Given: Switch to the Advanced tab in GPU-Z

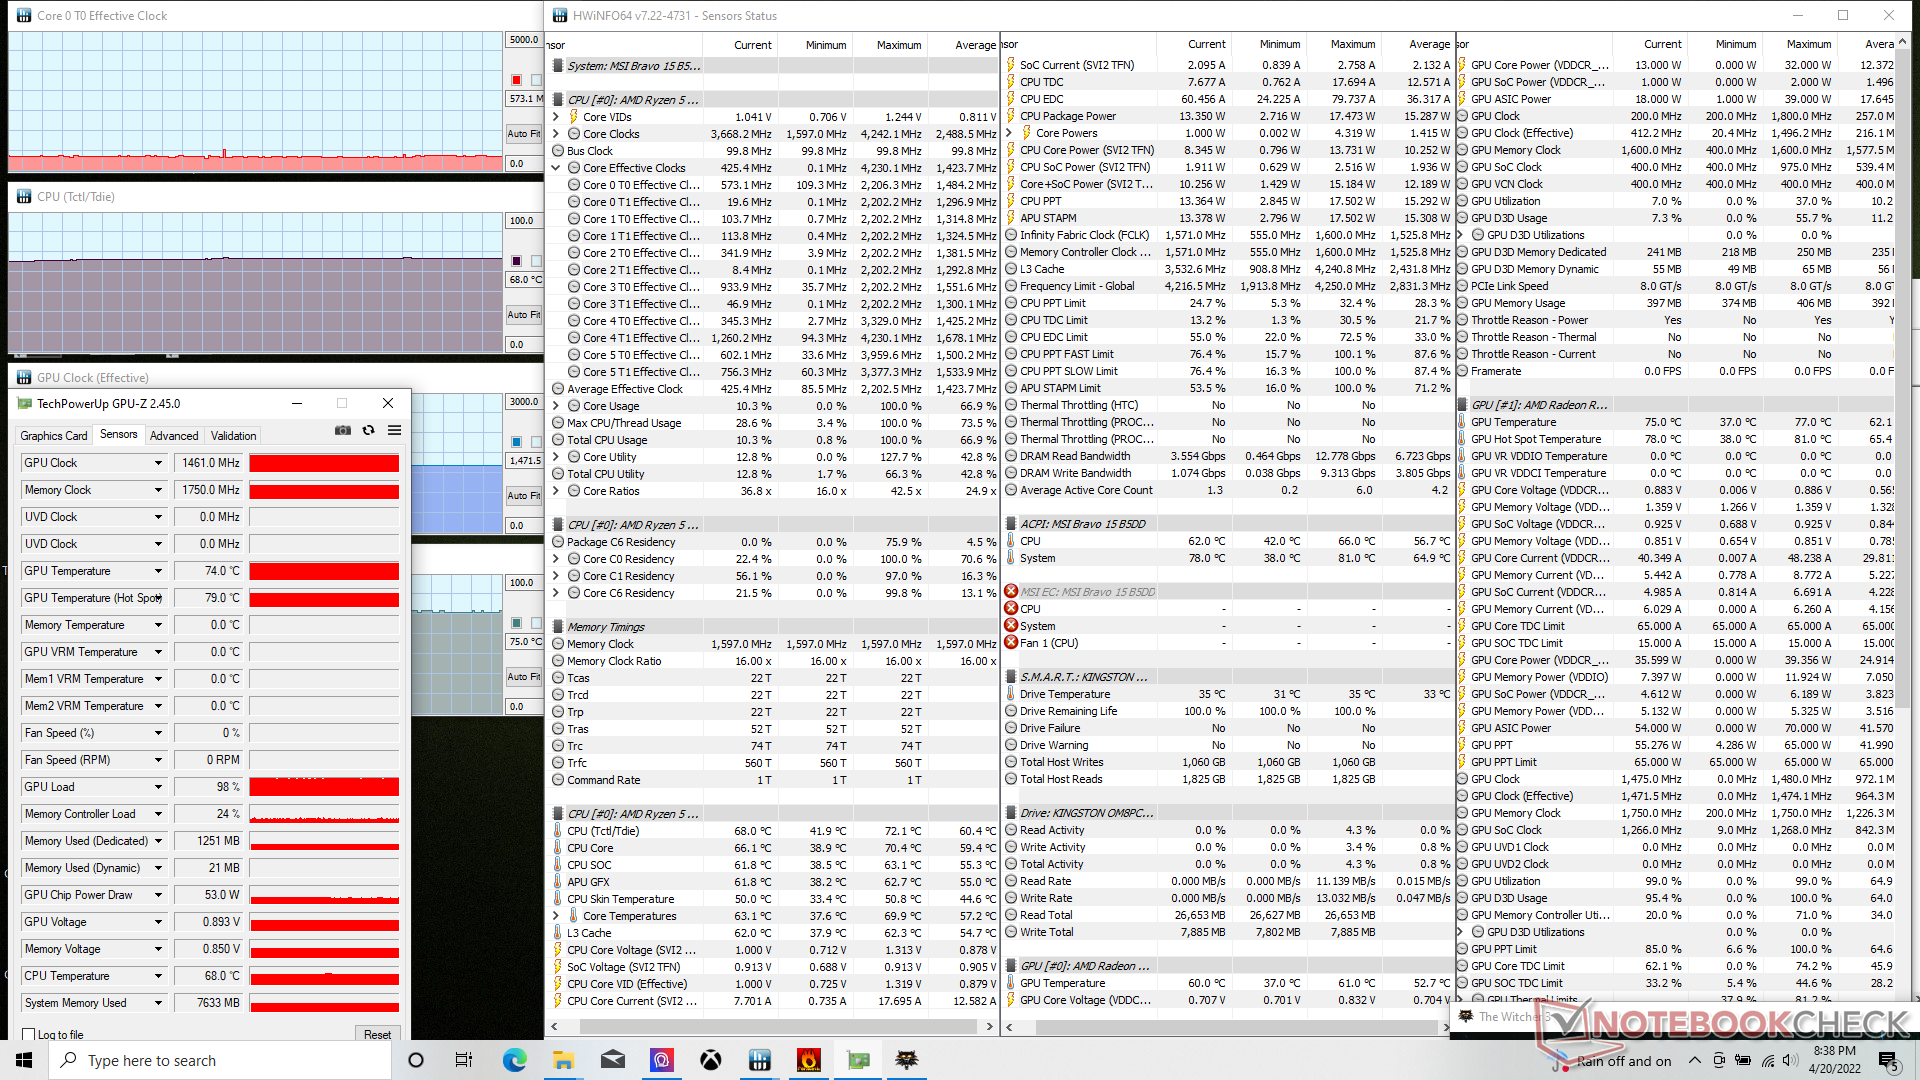Looking at the screenshot, I should [x=174, y=436].
